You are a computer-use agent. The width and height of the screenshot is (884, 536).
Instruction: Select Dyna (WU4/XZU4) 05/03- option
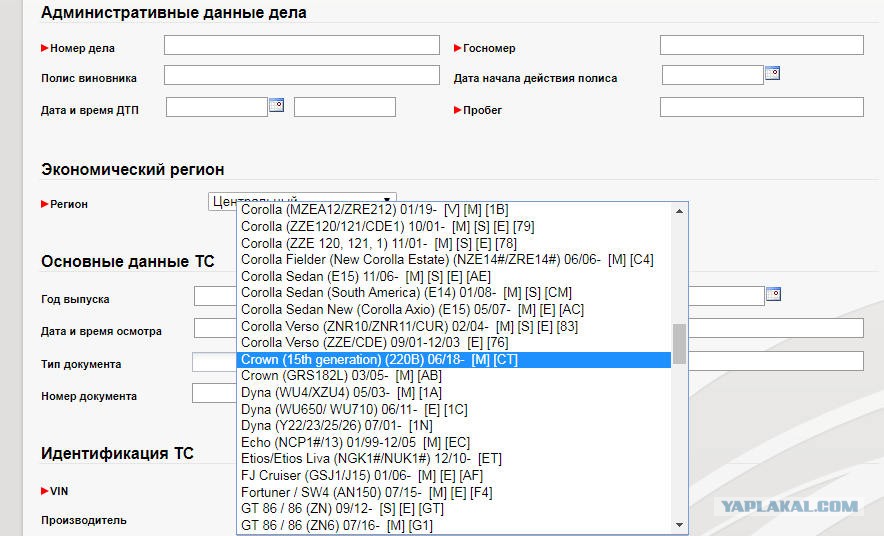pos(454,393)
